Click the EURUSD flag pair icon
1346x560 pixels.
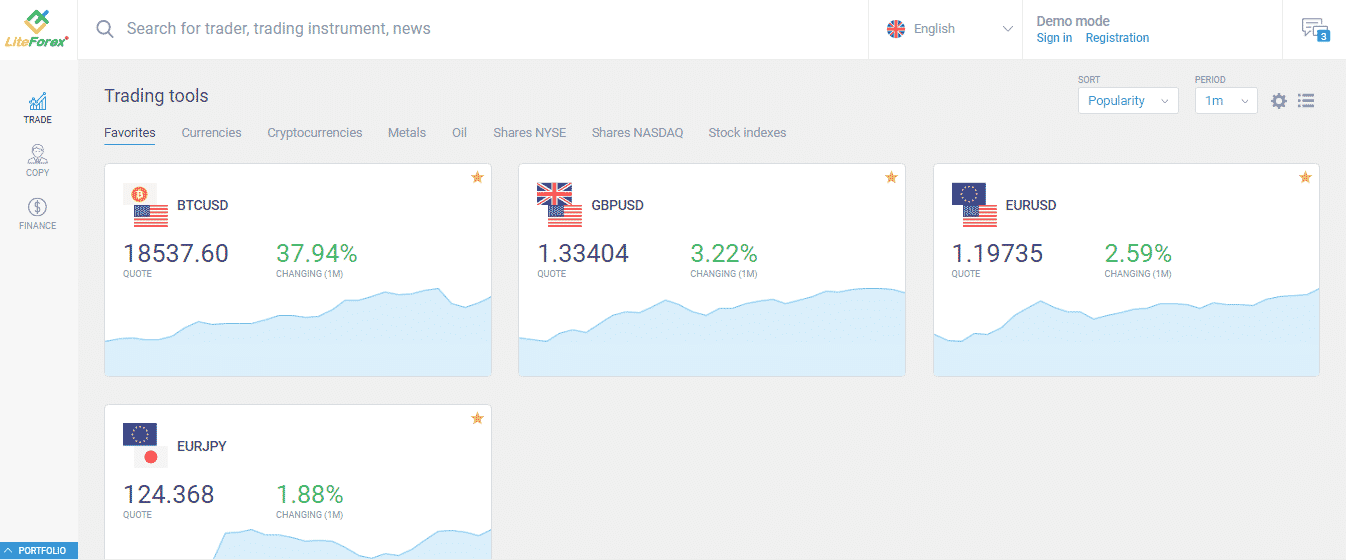pyautogui.click(x=974, y=205)
